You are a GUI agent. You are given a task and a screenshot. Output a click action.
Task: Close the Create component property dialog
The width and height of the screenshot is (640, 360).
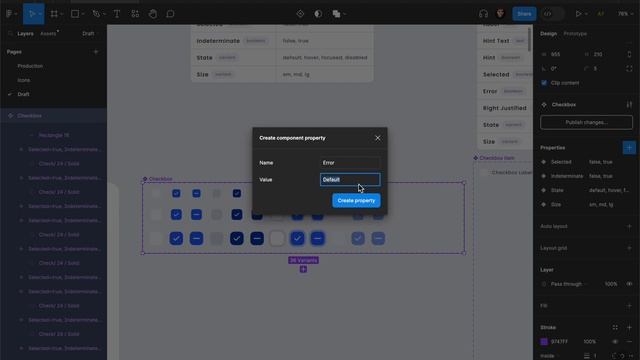coord(378,138)
